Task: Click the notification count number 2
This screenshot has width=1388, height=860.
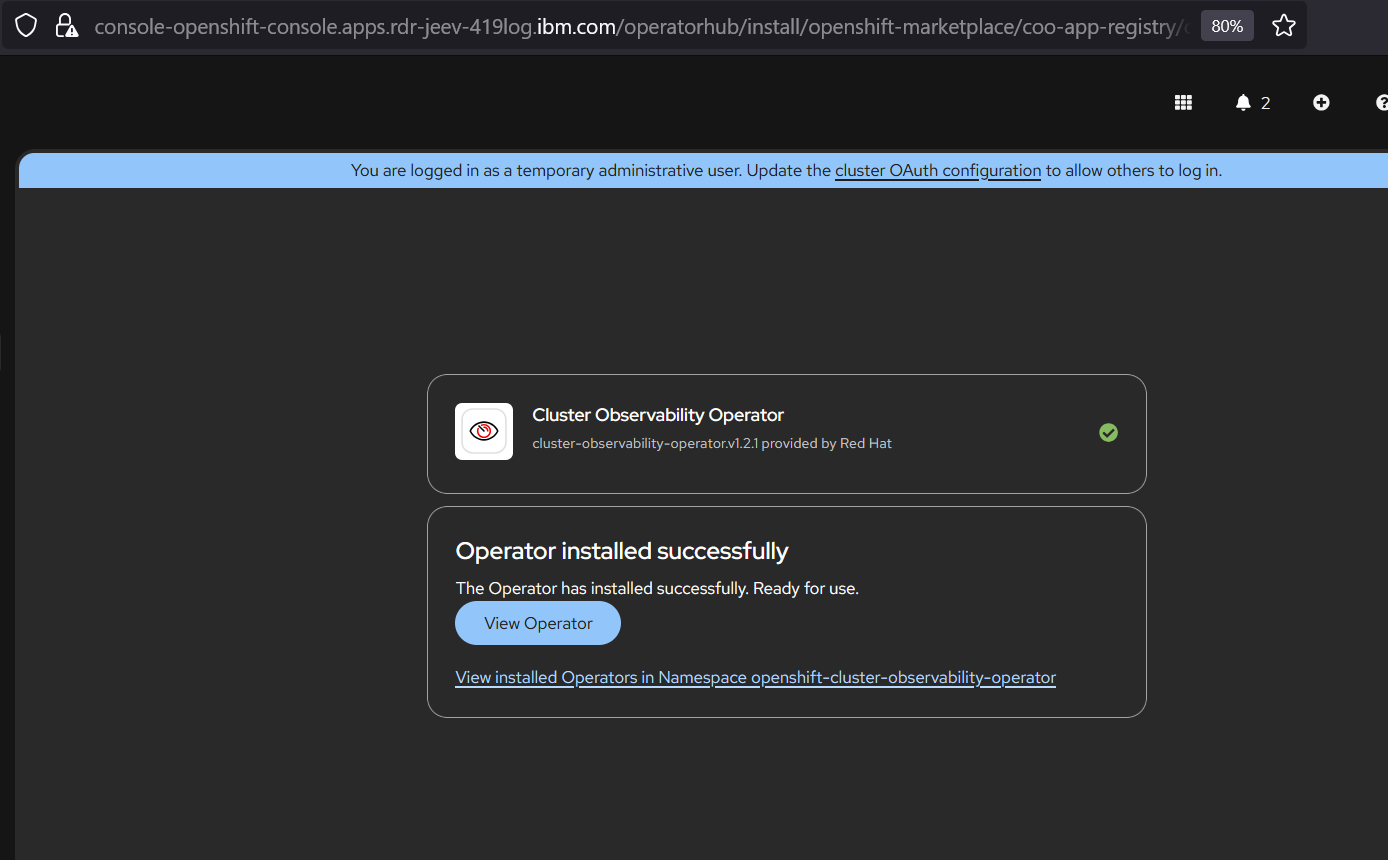Action: coord(1265,103)
